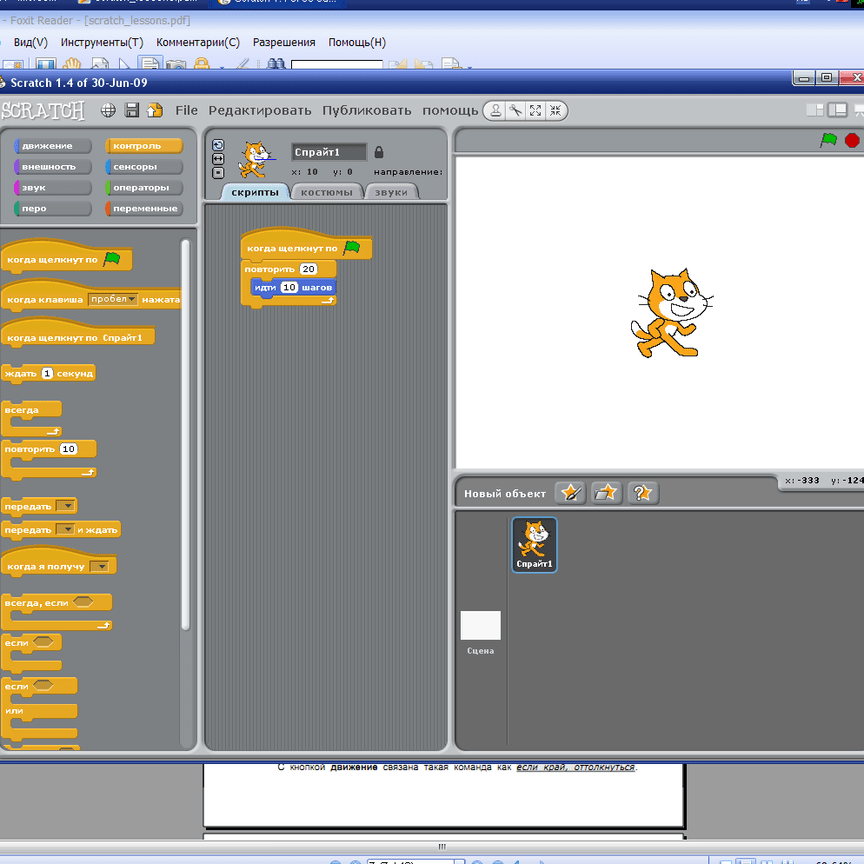The image size is (864, 864).
Task: Open the операторы block category
Action: point(143,188)
